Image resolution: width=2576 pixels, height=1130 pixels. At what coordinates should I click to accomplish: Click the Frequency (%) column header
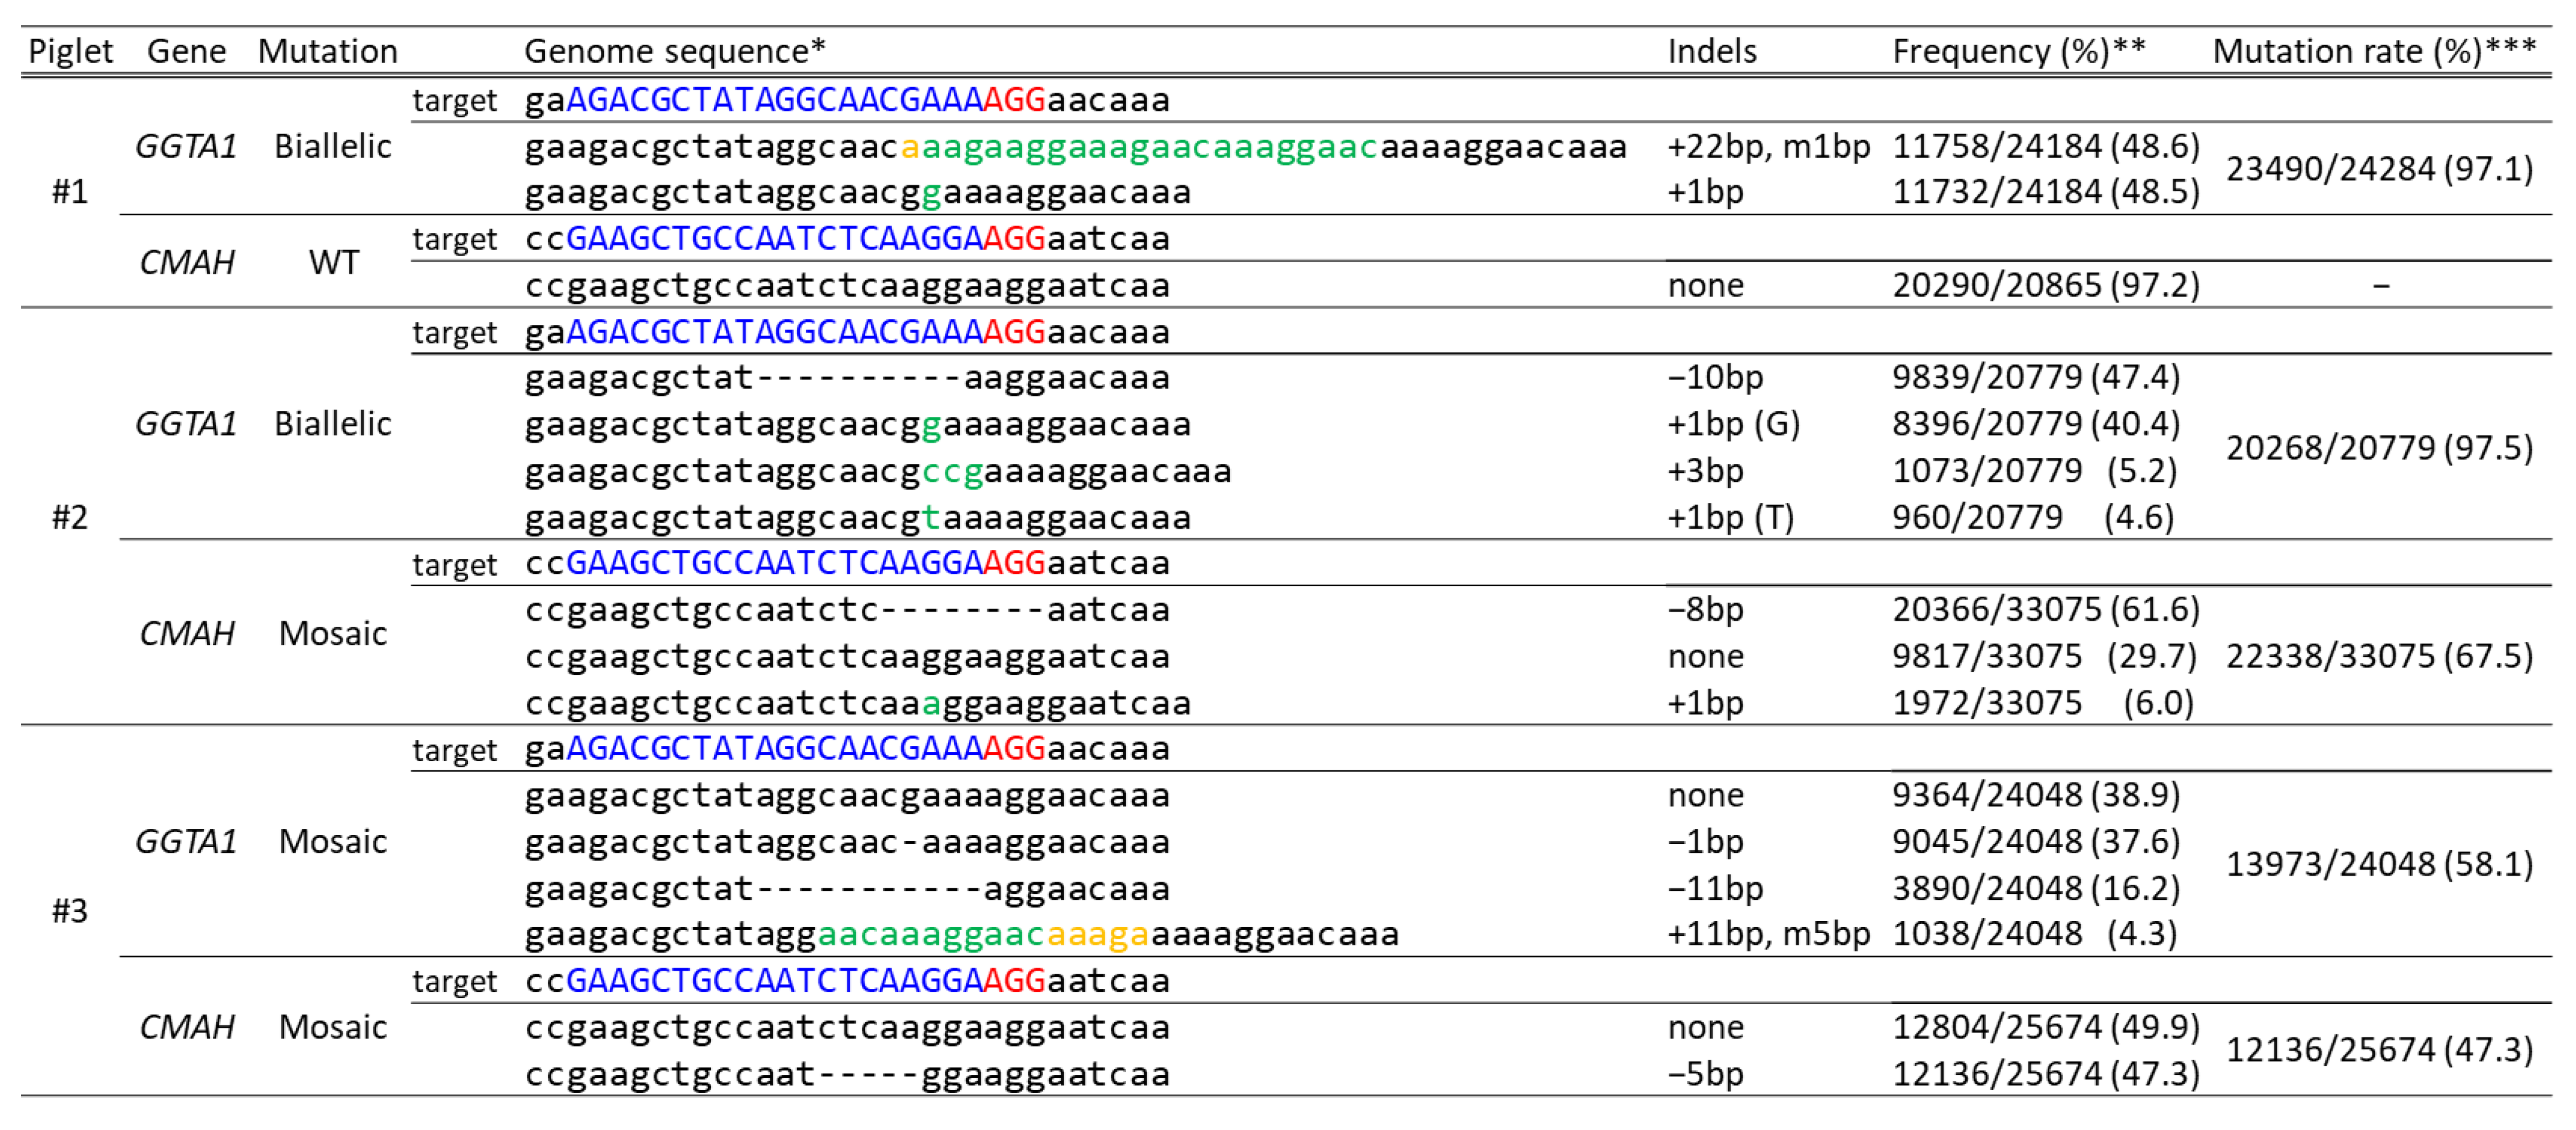pyautogui.click(x=2018, y=51)
